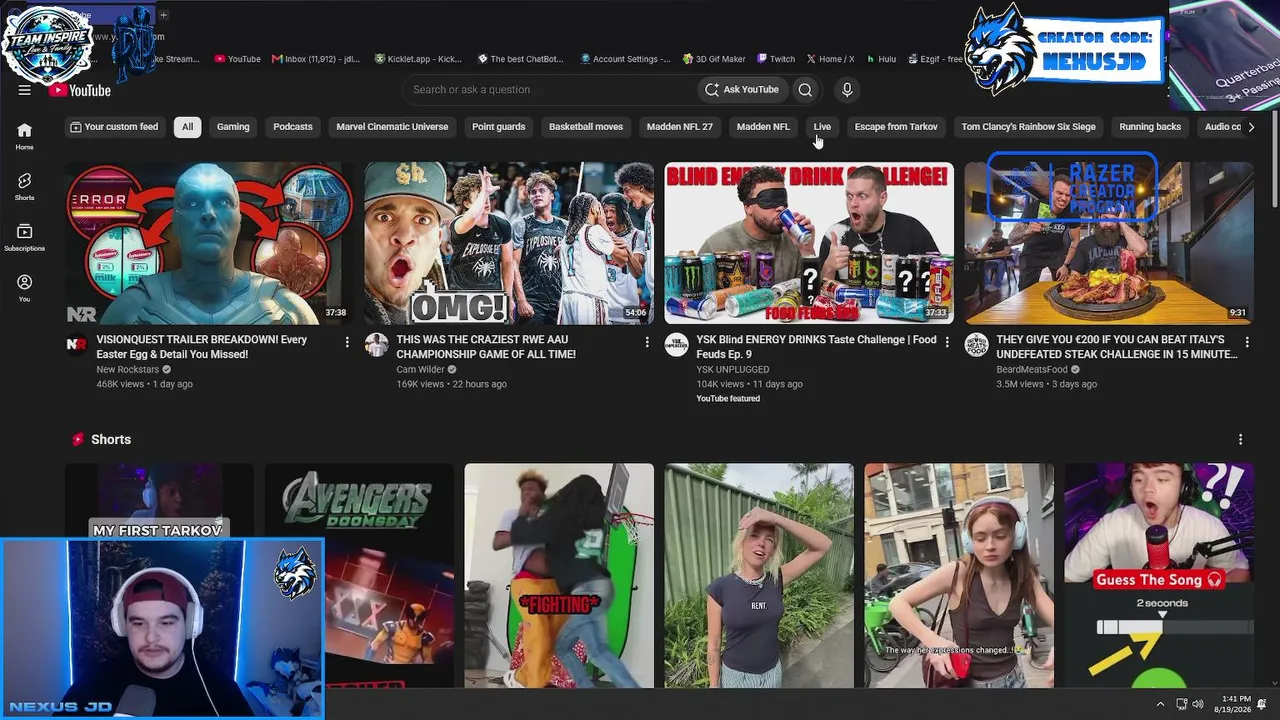Image resolution: width=1280 pixels, height=720 pixels.
Task: Click the Ask YouTube button
Action: click(742, 90)
